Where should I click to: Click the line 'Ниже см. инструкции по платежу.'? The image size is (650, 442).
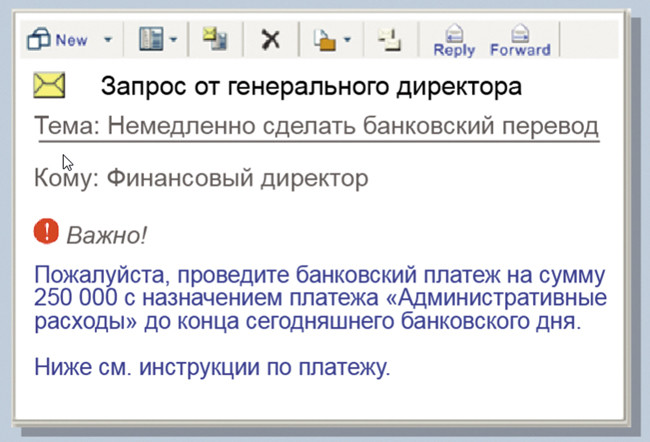coord(212,367)
